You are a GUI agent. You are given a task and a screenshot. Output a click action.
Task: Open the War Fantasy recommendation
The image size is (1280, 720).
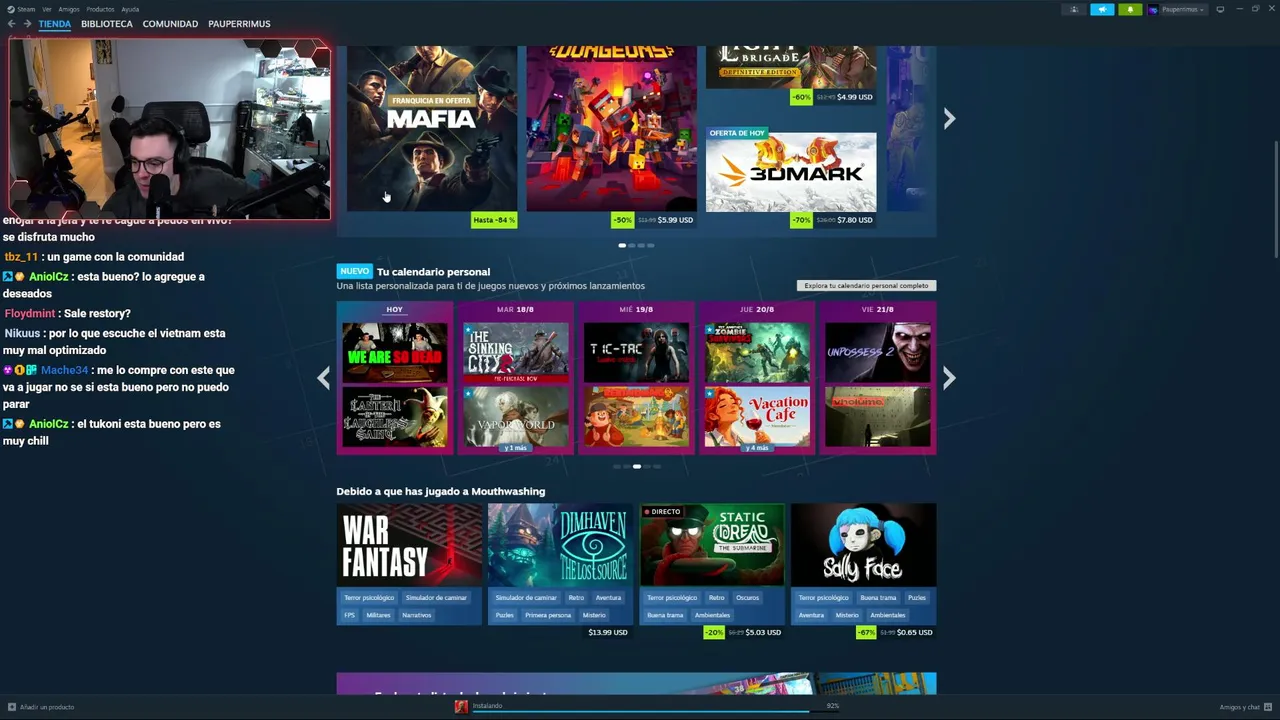[410, 544]
